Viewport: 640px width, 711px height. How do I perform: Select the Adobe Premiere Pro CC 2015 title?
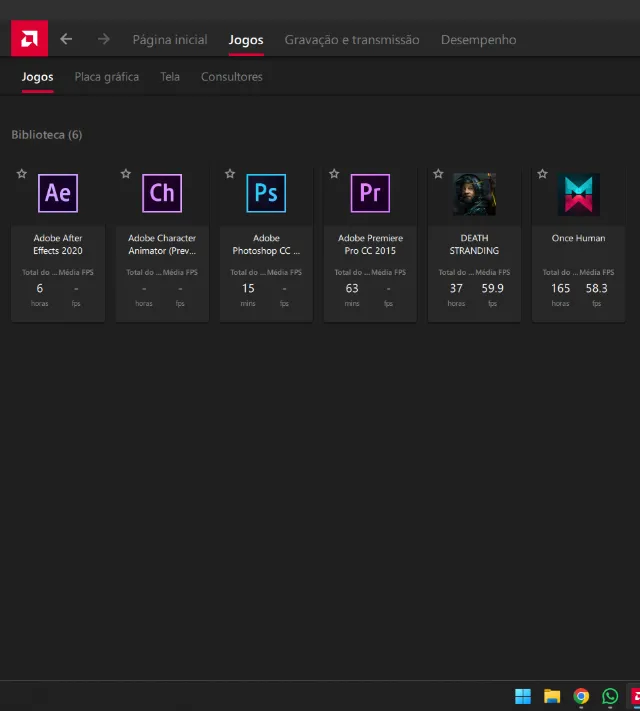pos(370,244)
